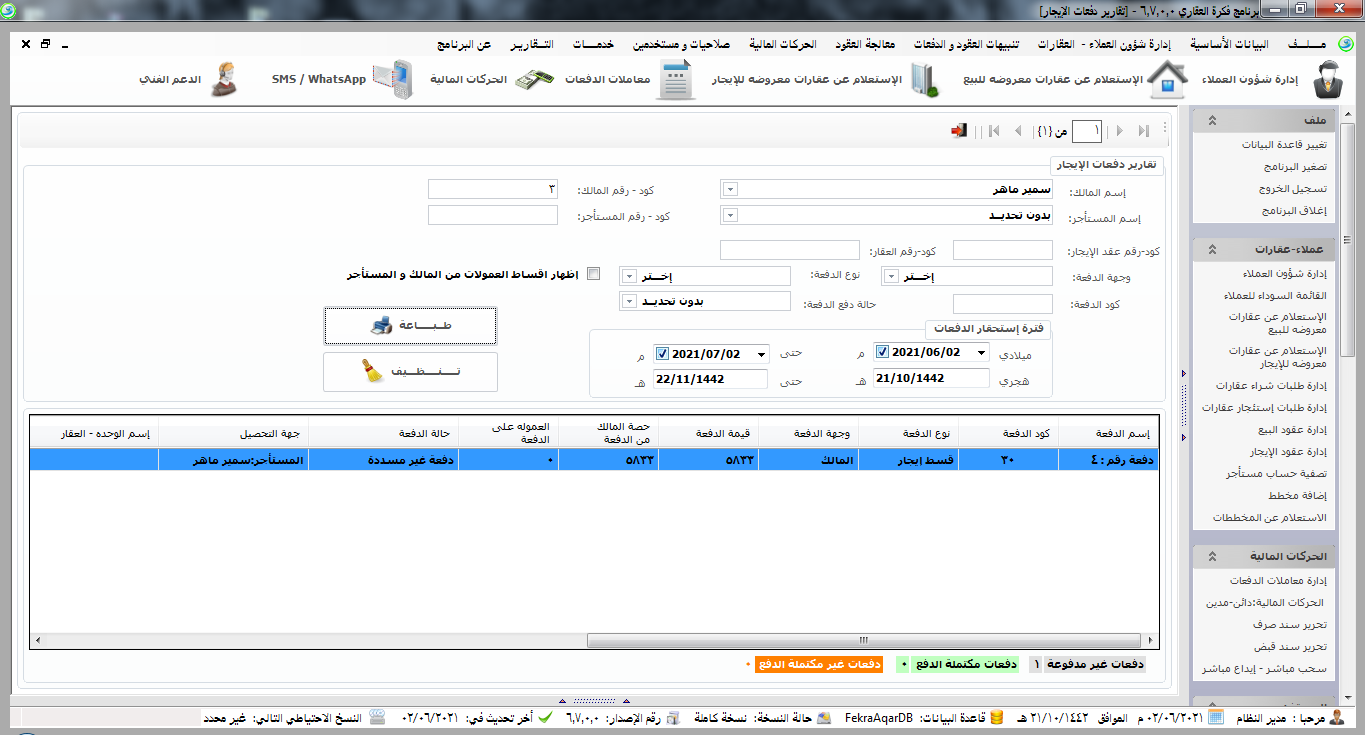Open معاملات الدفعات document icon
The width and height of the screenshot is (1365, 735).
(x=676, y=80)
